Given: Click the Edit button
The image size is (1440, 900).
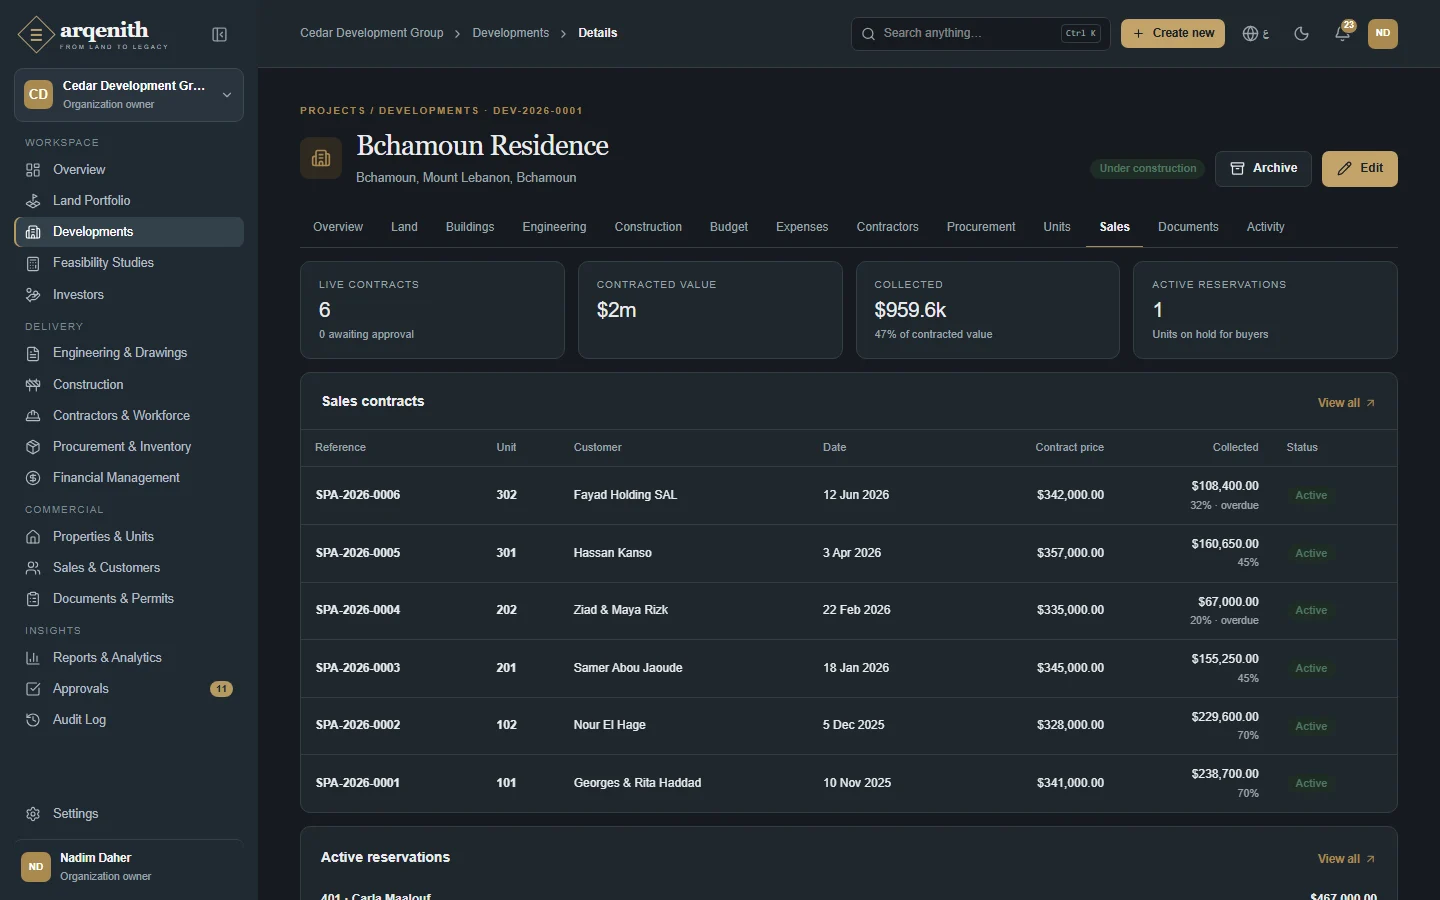Looking at the screenshot, I should click(1360, 169).
